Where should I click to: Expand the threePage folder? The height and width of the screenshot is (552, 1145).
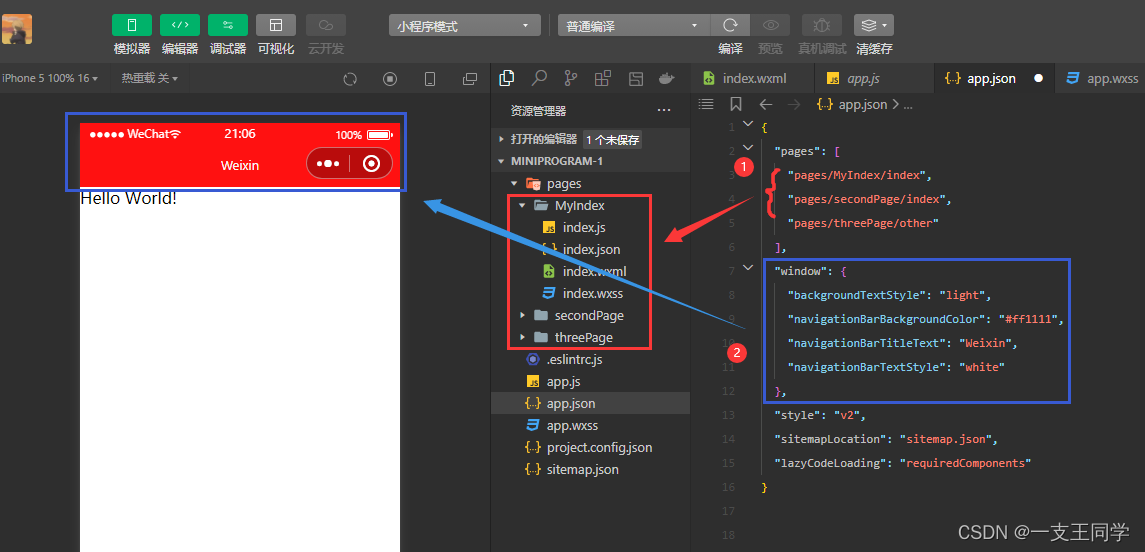click(590, 337)
